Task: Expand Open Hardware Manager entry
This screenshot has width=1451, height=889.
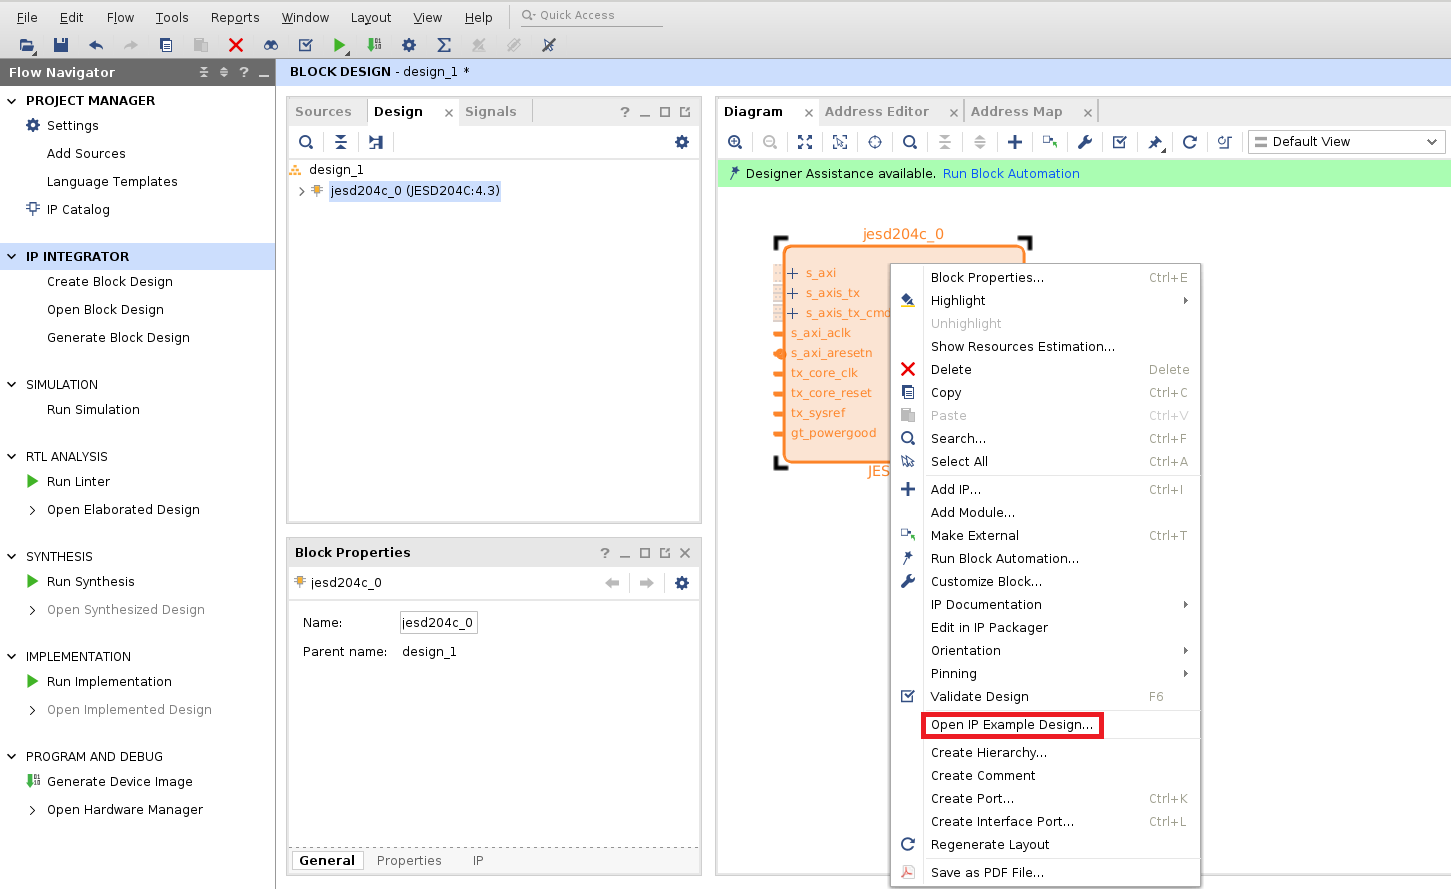Action: click(33, 810)
